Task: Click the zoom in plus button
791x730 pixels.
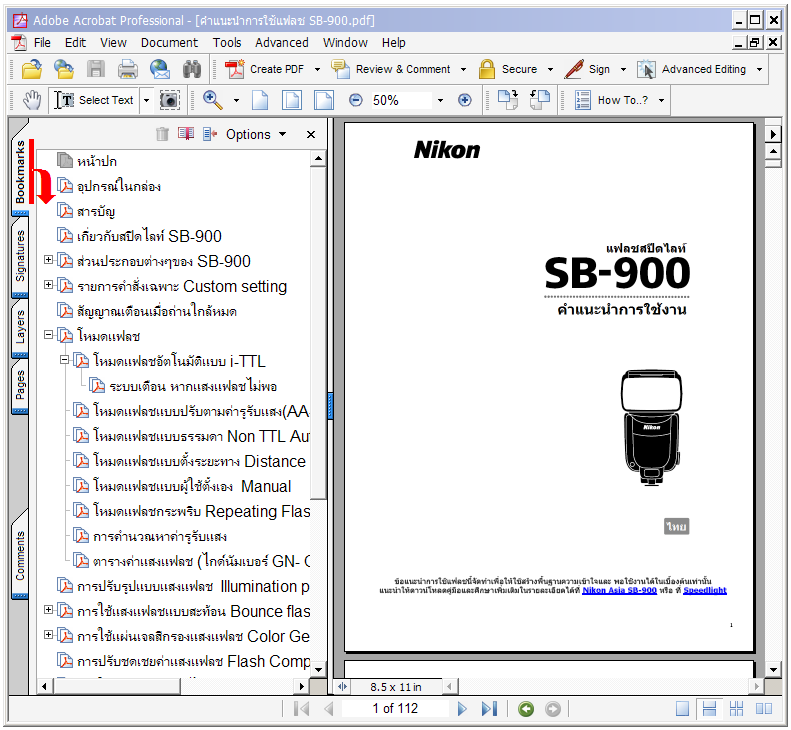Action: [465, 100]
